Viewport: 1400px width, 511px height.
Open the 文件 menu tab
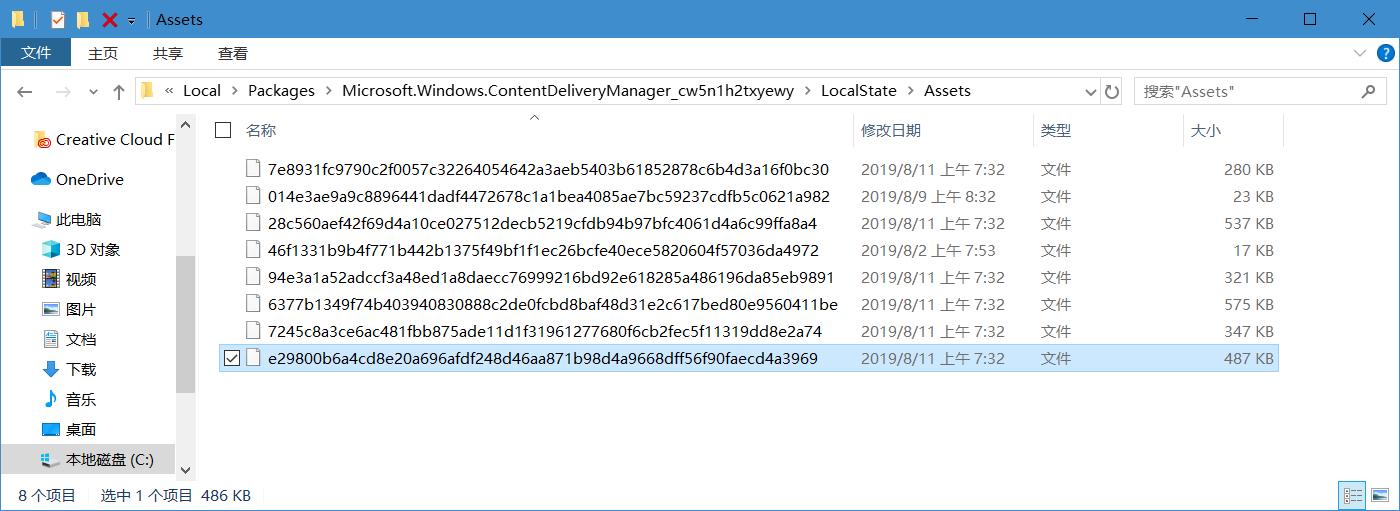pos(36,53)
